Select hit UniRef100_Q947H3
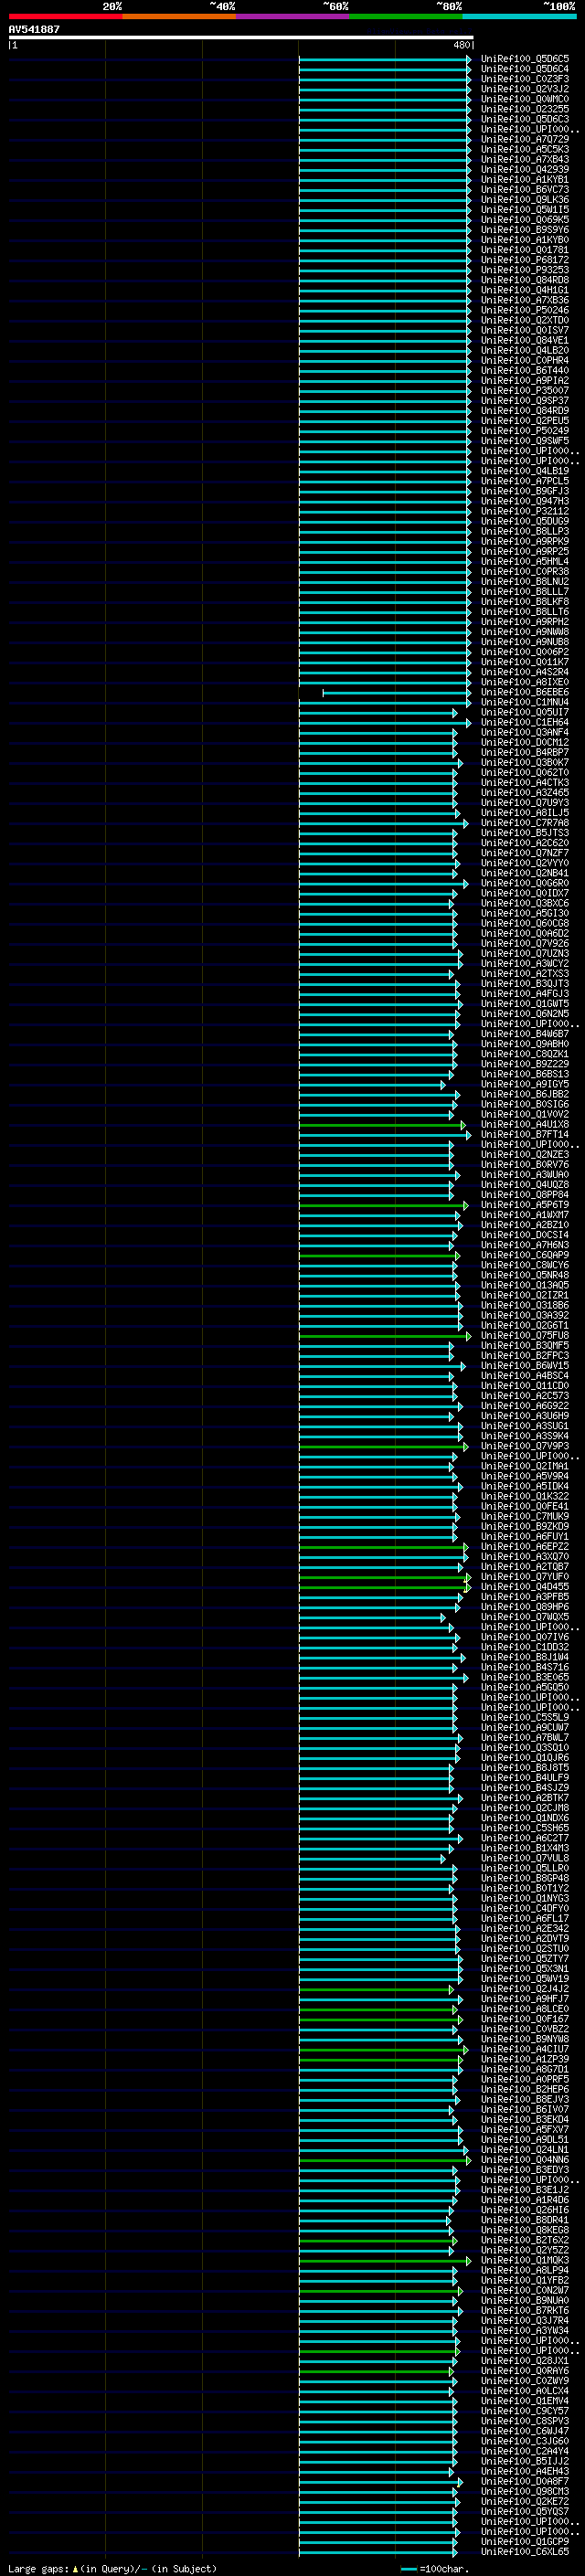 (x=525, y=501)
